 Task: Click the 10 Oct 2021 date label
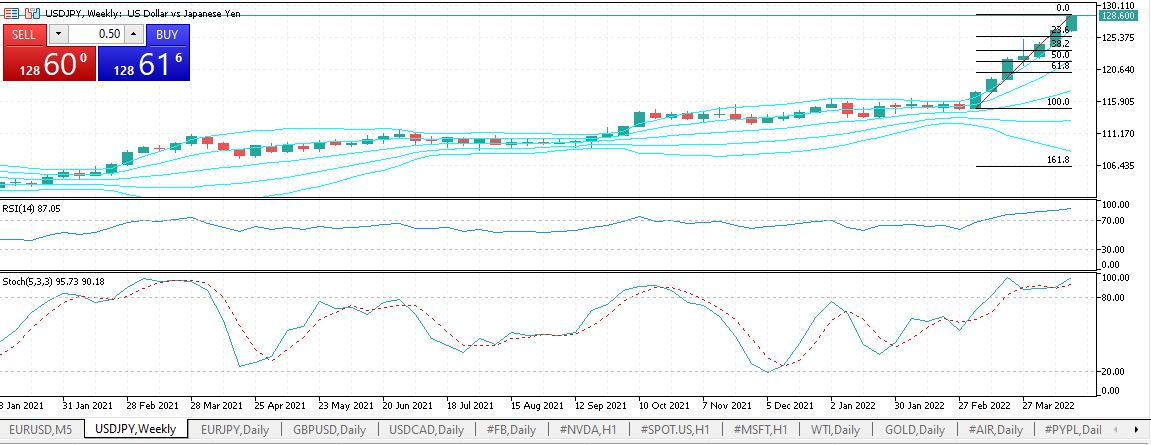pyautogui.click(x=664, y=405)
